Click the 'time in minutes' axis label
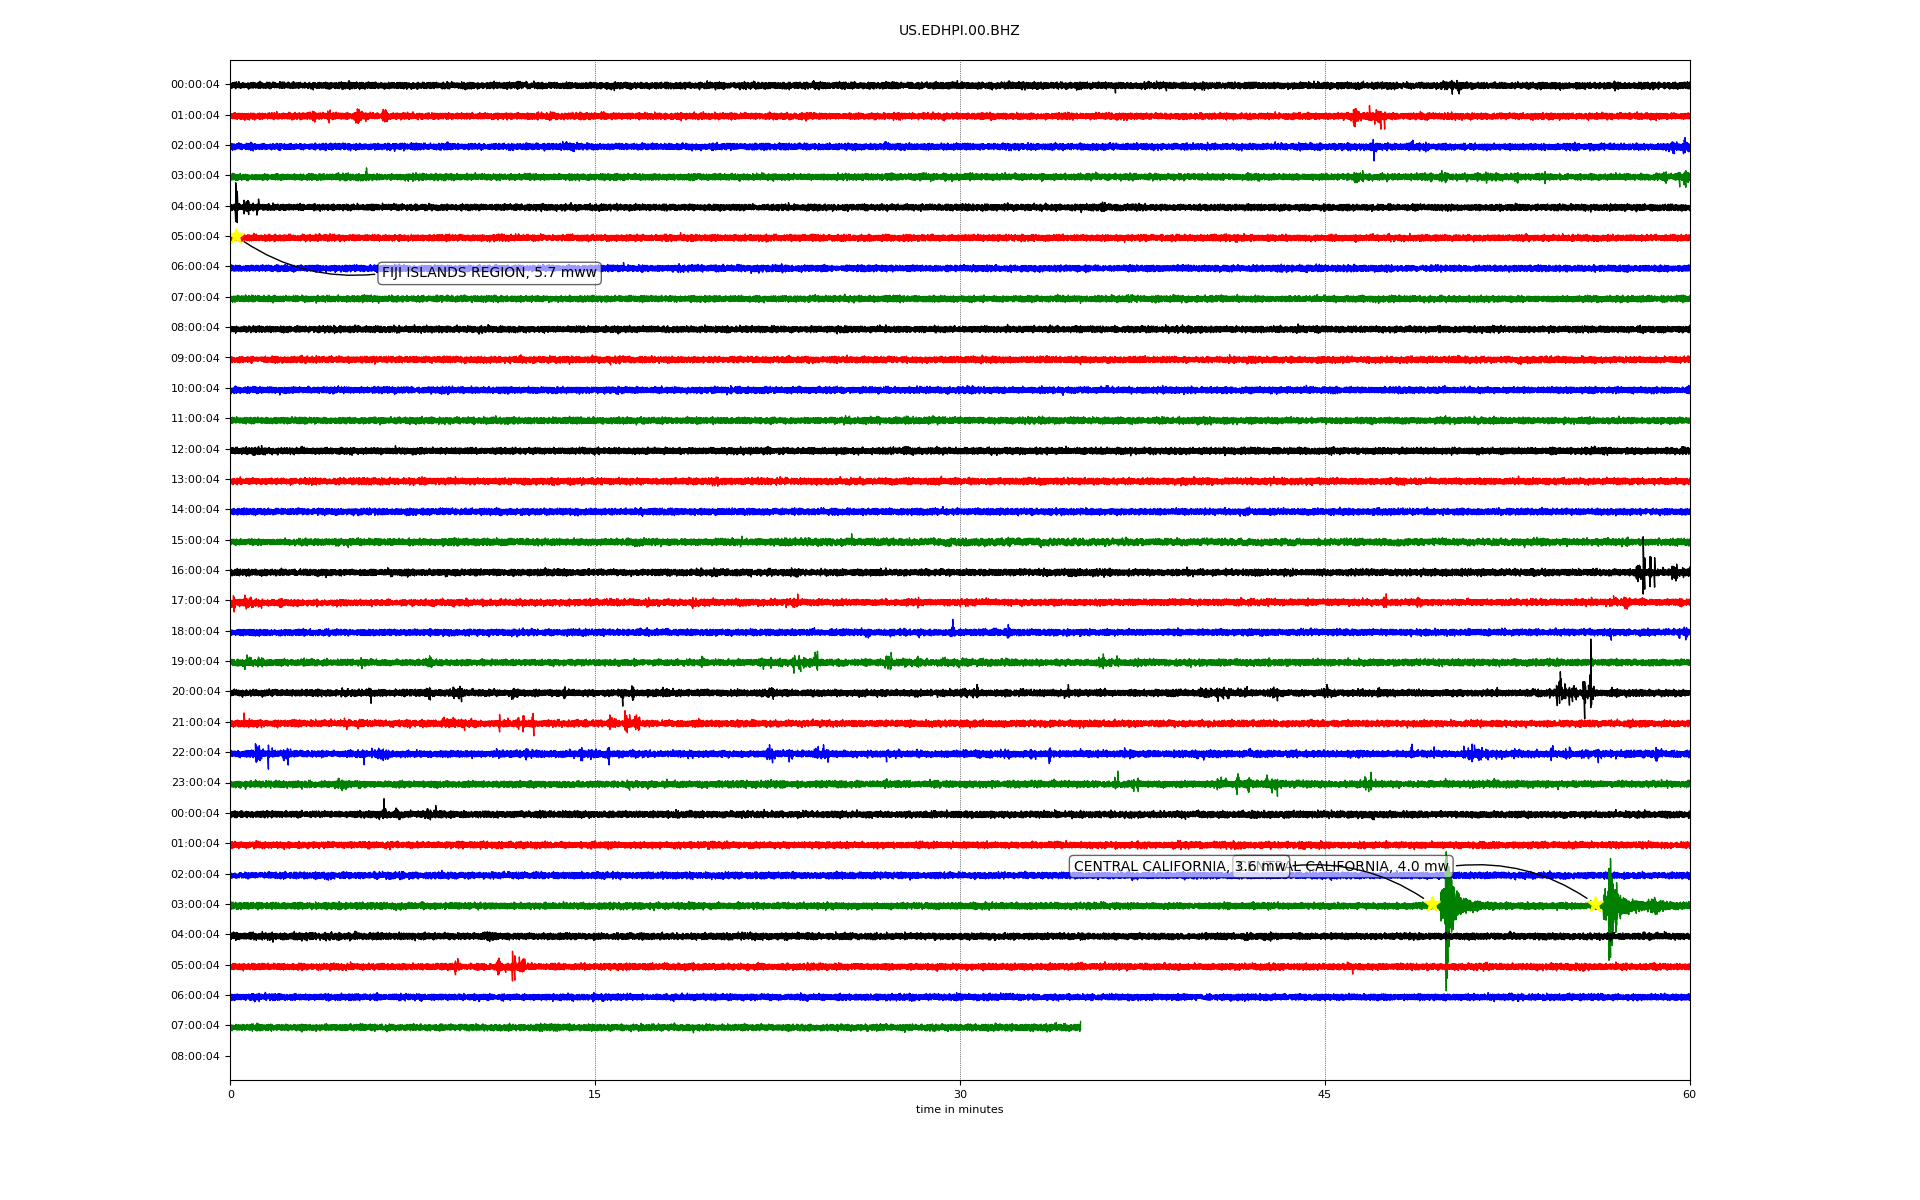1920x1200 pixels. [959, 1110]
